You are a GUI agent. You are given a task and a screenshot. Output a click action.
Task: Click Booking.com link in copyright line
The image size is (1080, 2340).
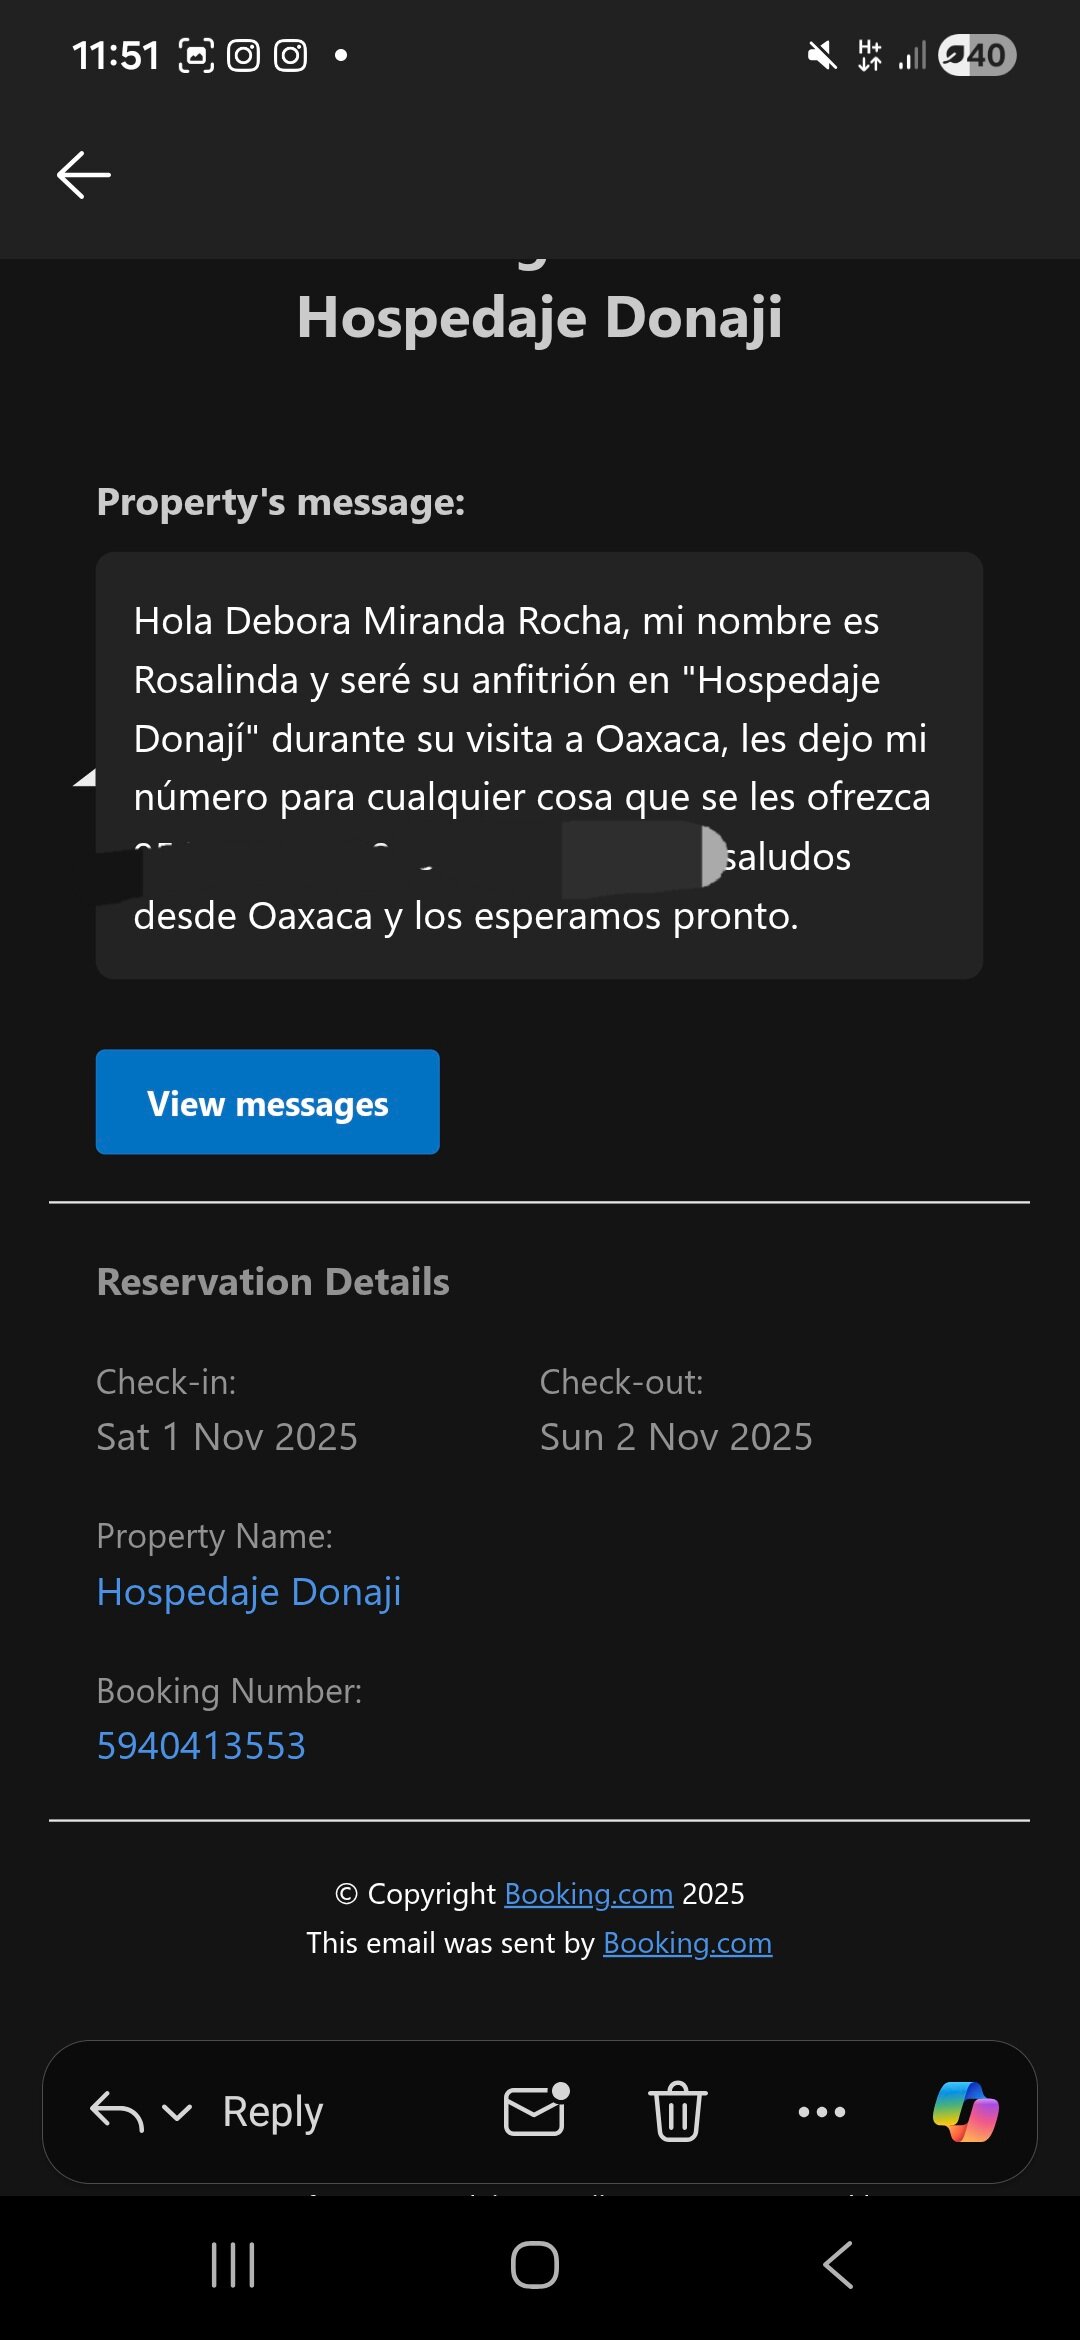click(588, 1894)
